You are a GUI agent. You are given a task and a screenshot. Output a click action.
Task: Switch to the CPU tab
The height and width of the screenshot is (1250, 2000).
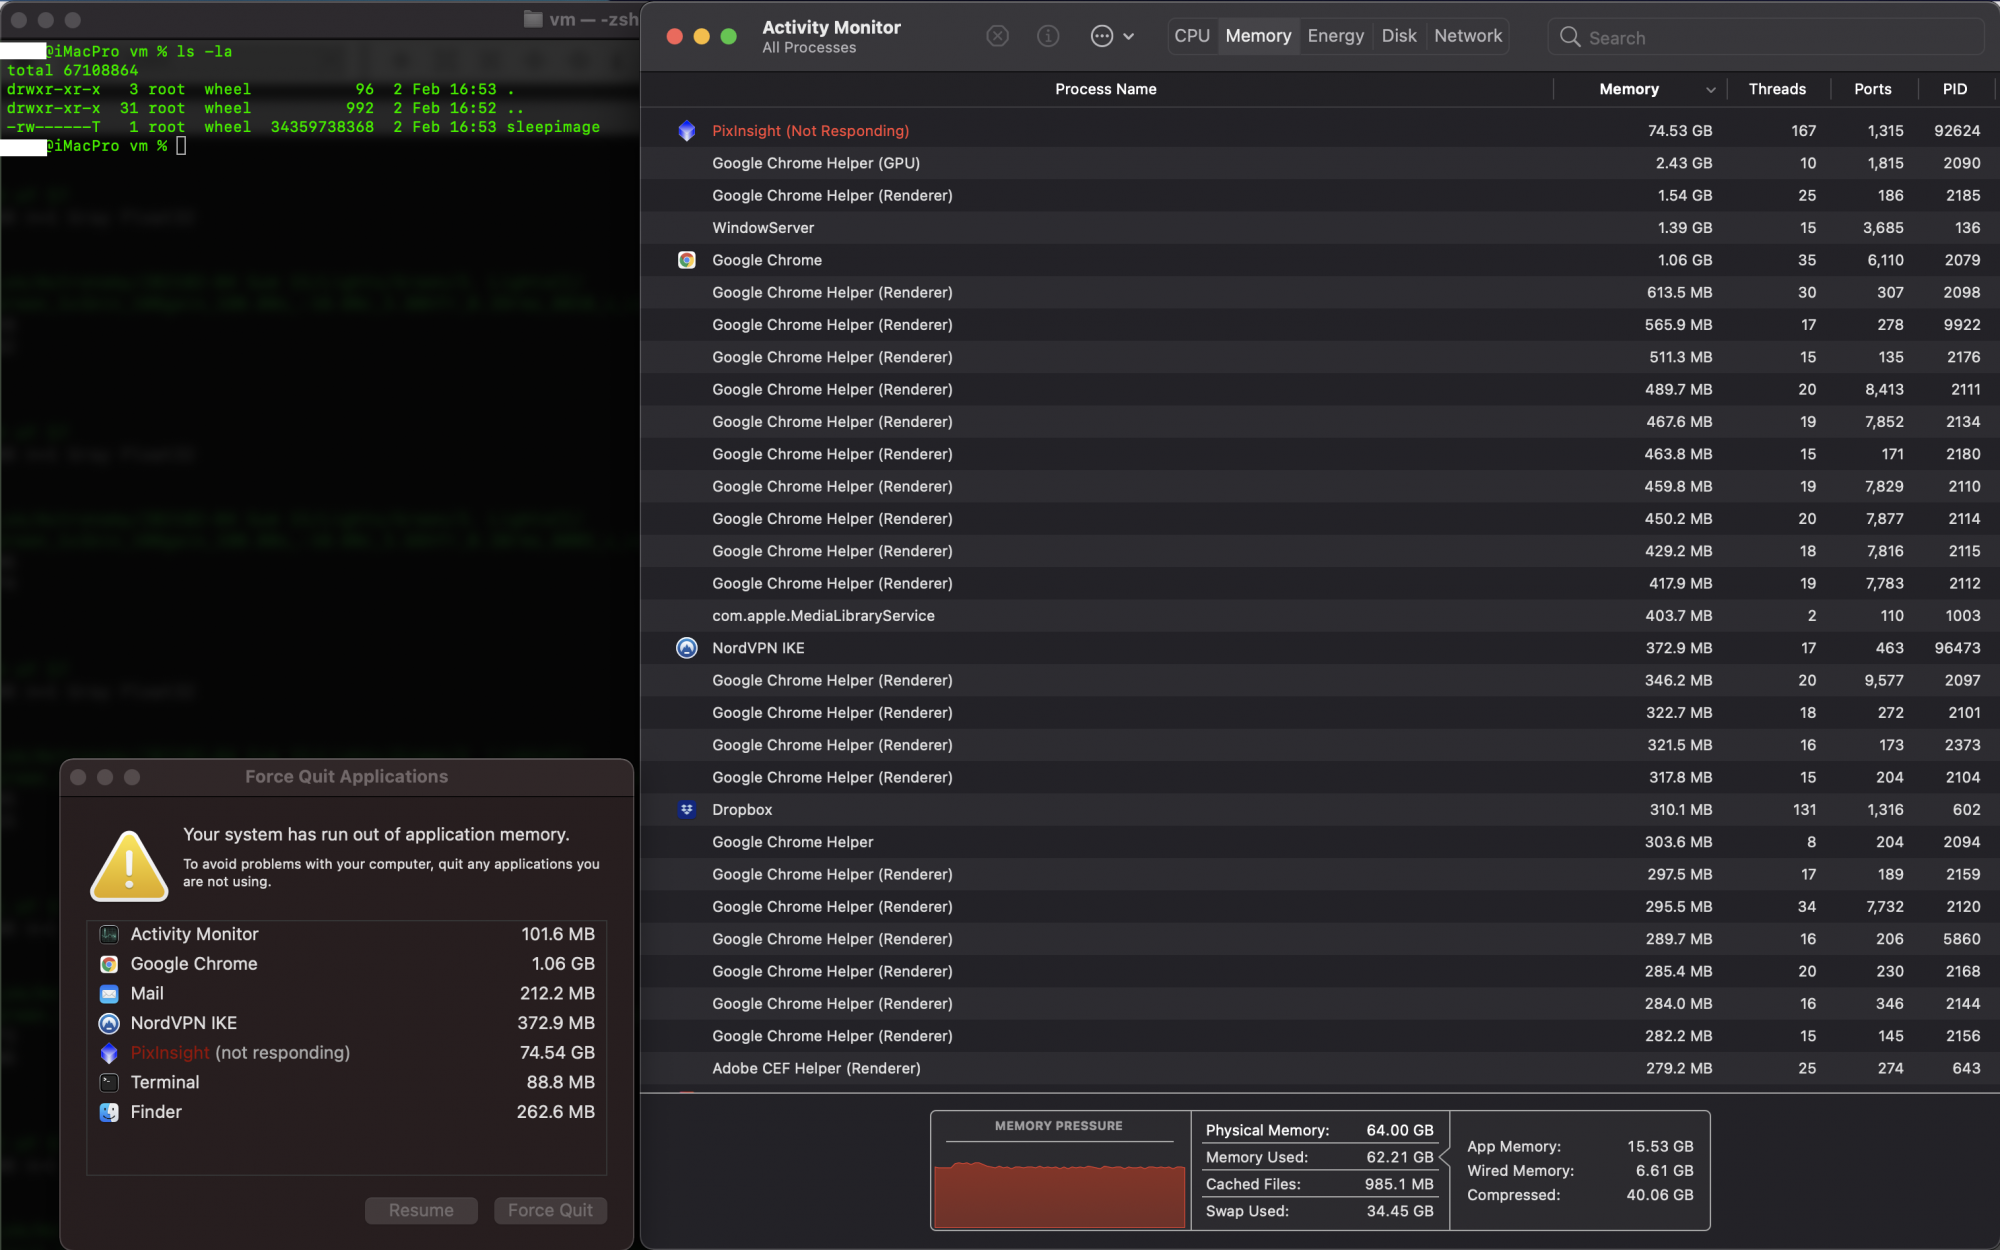1192,36
